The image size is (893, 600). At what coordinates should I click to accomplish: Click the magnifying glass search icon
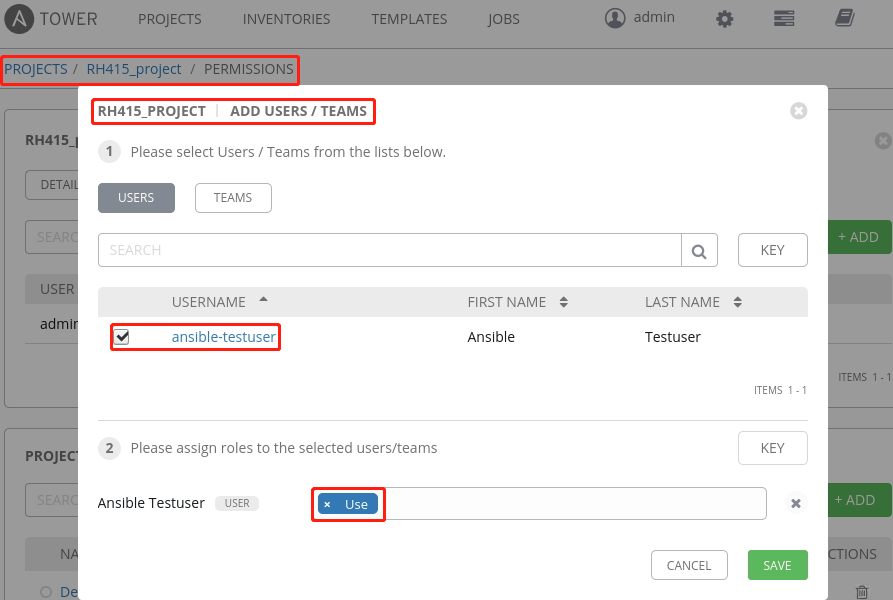699,251
